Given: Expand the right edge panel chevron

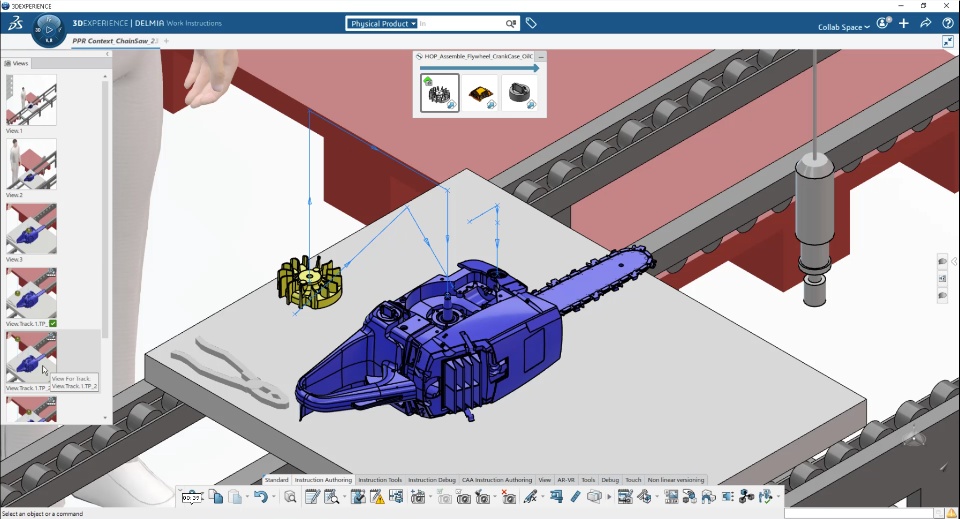Looking at the screenshot, I should pyautogui.click(x=954, y=261).
